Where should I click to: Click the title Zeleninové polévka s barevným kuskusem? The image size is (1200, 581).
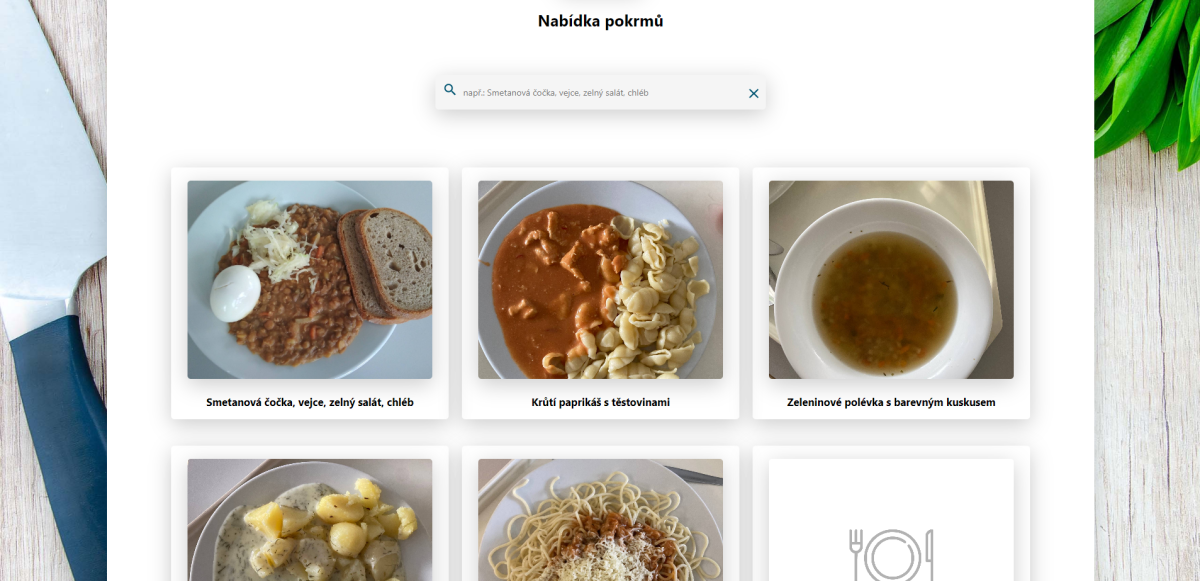[891, 402]
